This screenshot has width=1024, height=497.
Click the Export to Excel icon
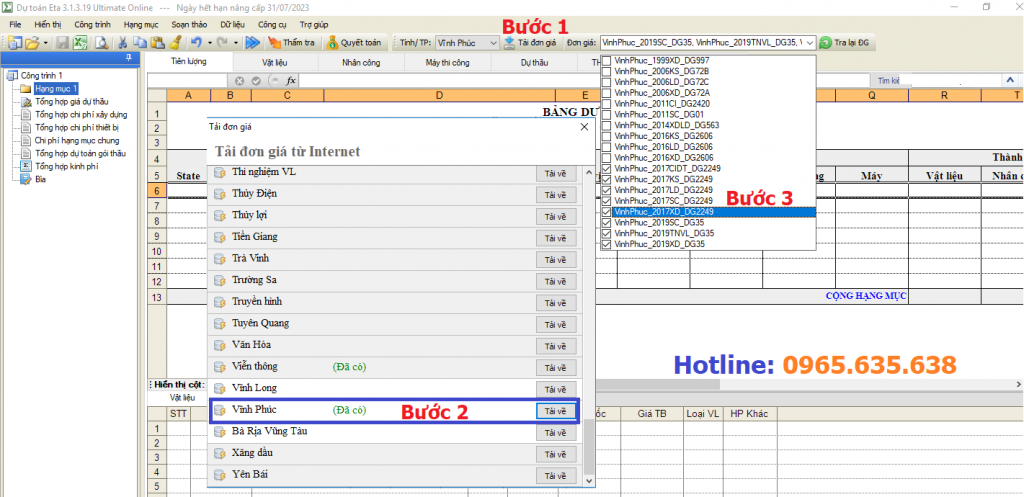coord(80,43)
